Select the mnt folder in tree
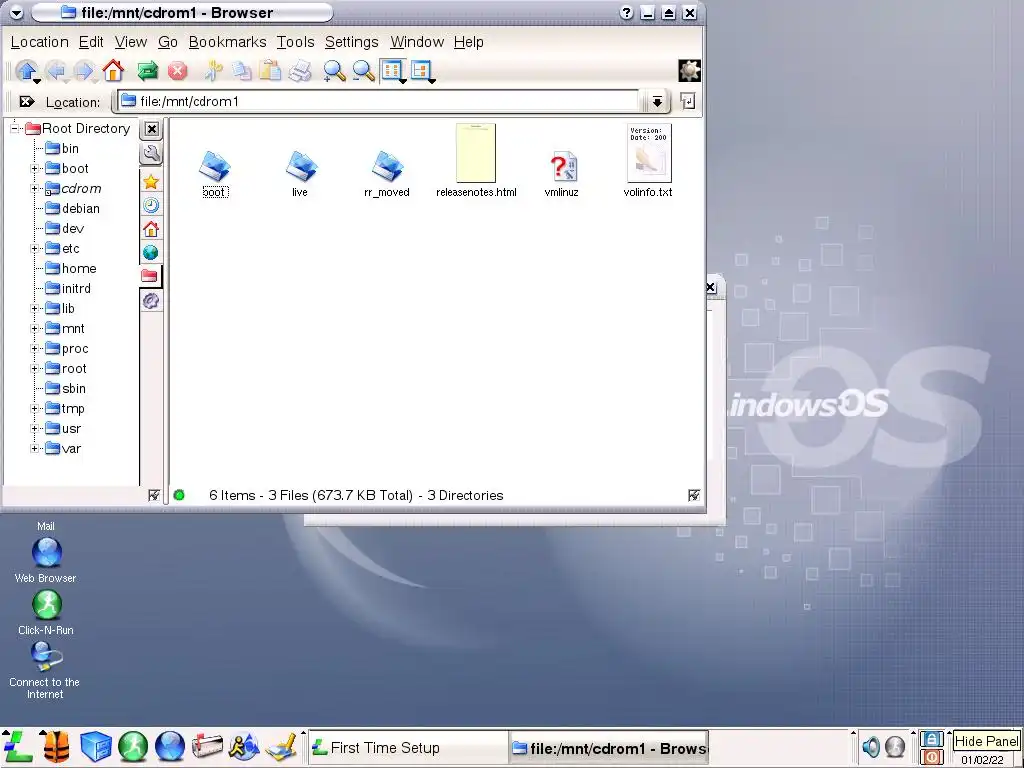The image size is (1024, 768). coord(65,328)
